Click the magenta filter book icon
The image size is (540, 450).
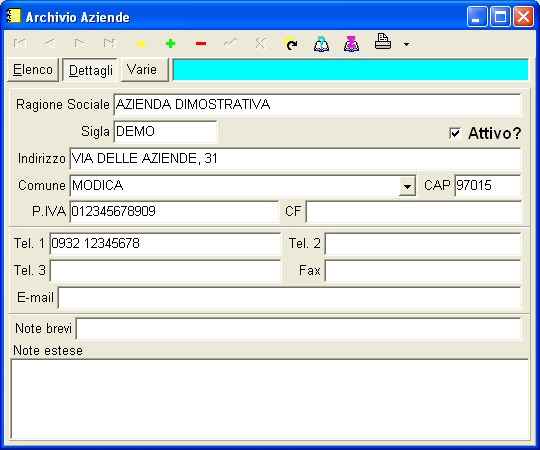point(352,44)
